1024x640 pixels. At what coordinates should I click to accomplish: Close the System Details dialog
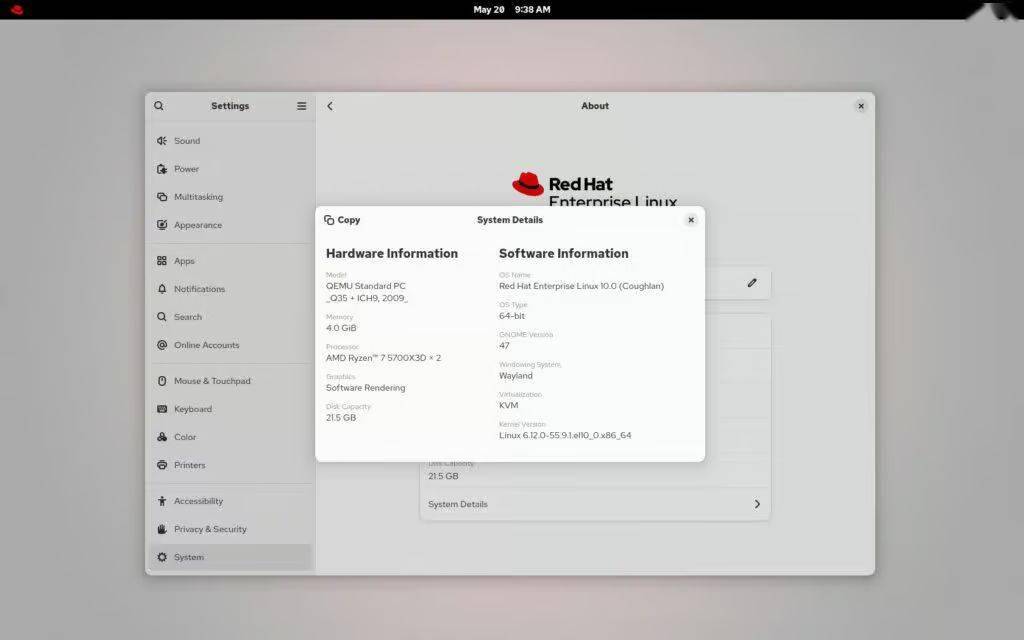691,220
